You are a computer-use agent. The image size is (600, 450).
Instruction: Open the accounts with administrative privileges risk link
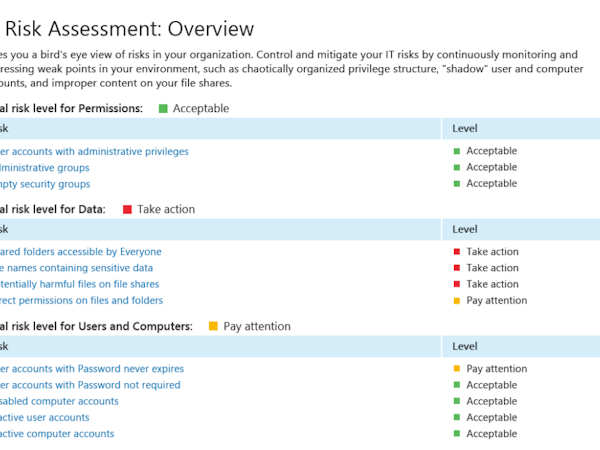pyautogui.click(x=95, y=152)
